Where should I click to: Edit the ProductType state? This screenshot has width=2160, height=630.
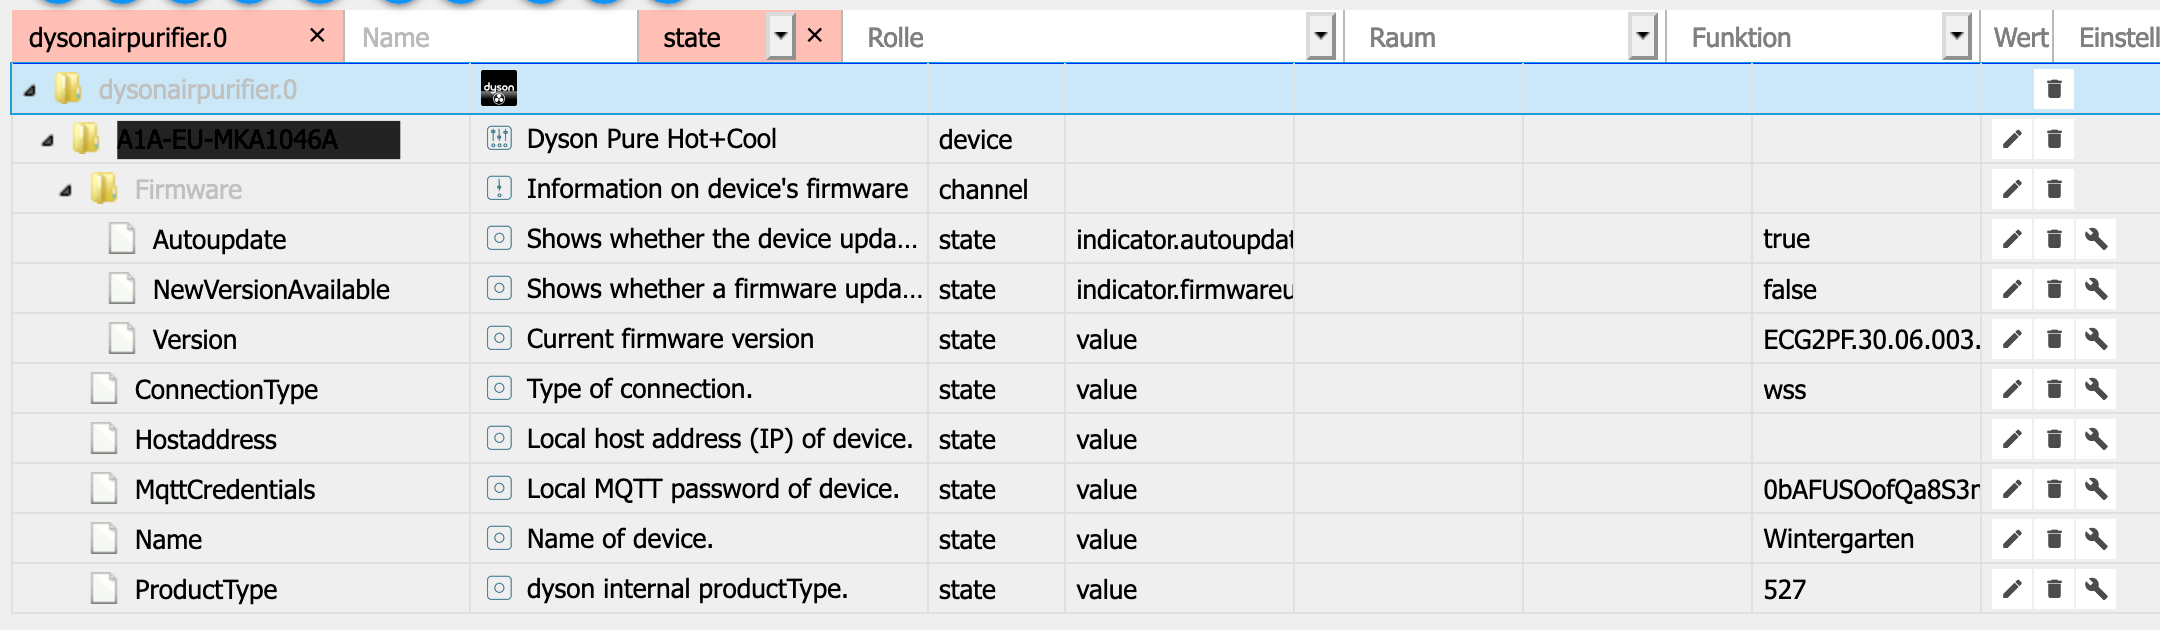tap(2012, 589)
